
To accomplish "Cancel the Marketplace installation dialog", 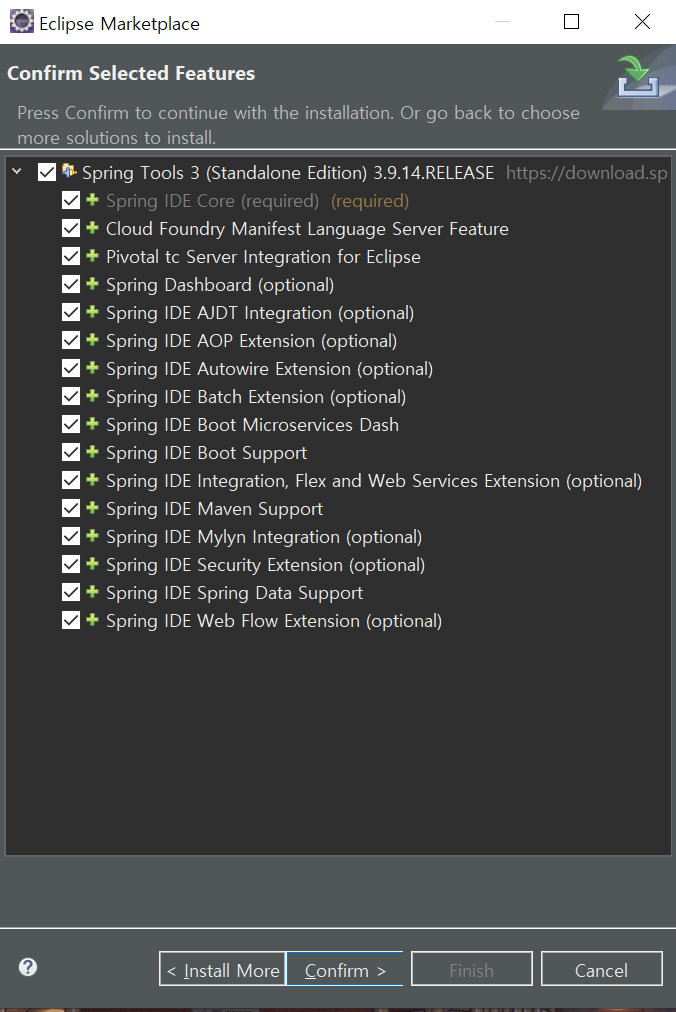I will pyautogui.click(x=601, y=969).
